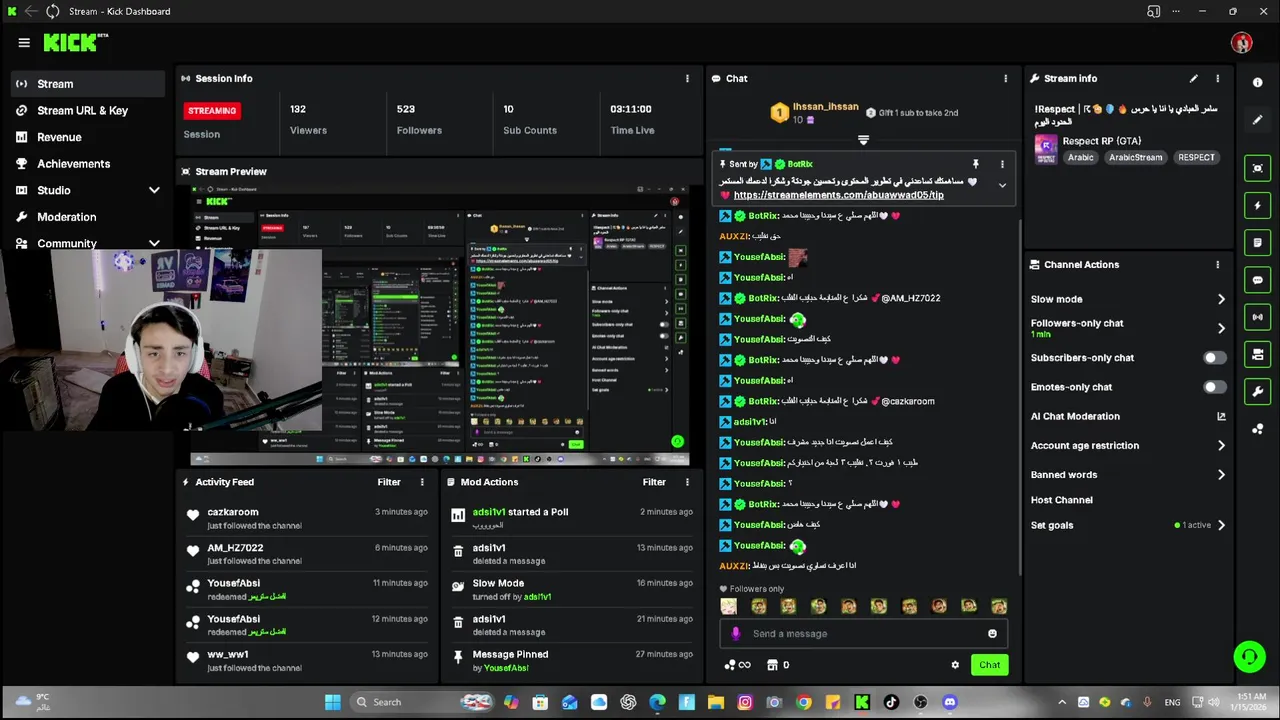Expand the Community sidebar section
The width and height of the screenshot is (1280, 720).
pyautogui.click(x=154, y=243)
